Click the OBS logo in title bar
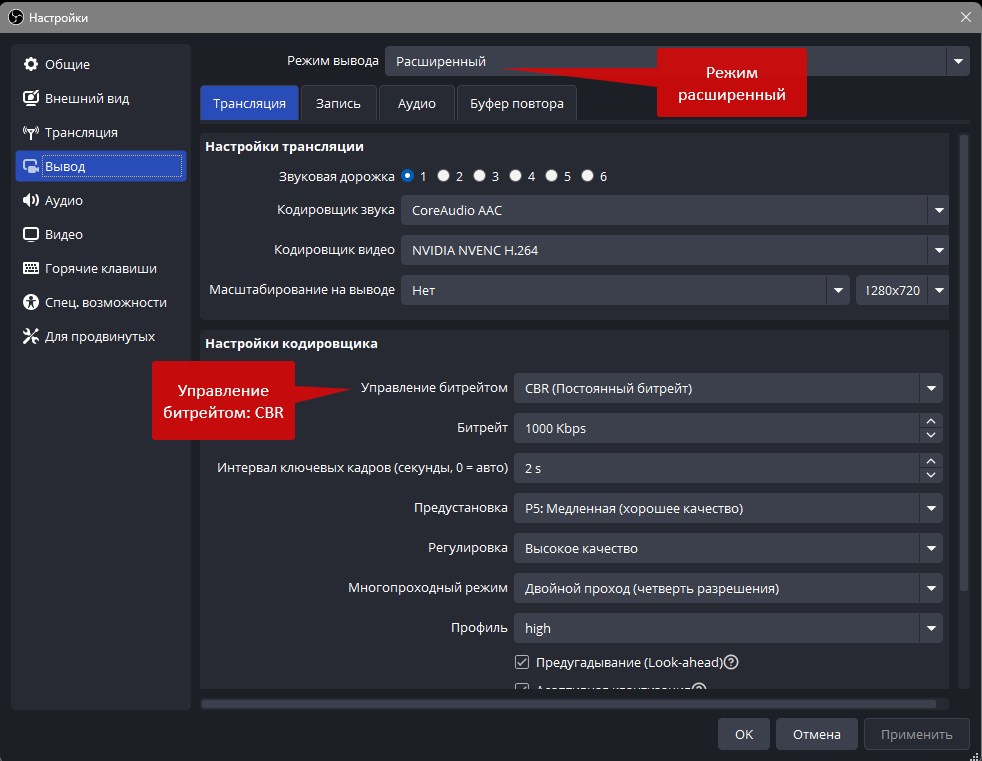 click(x=16, y=18)
